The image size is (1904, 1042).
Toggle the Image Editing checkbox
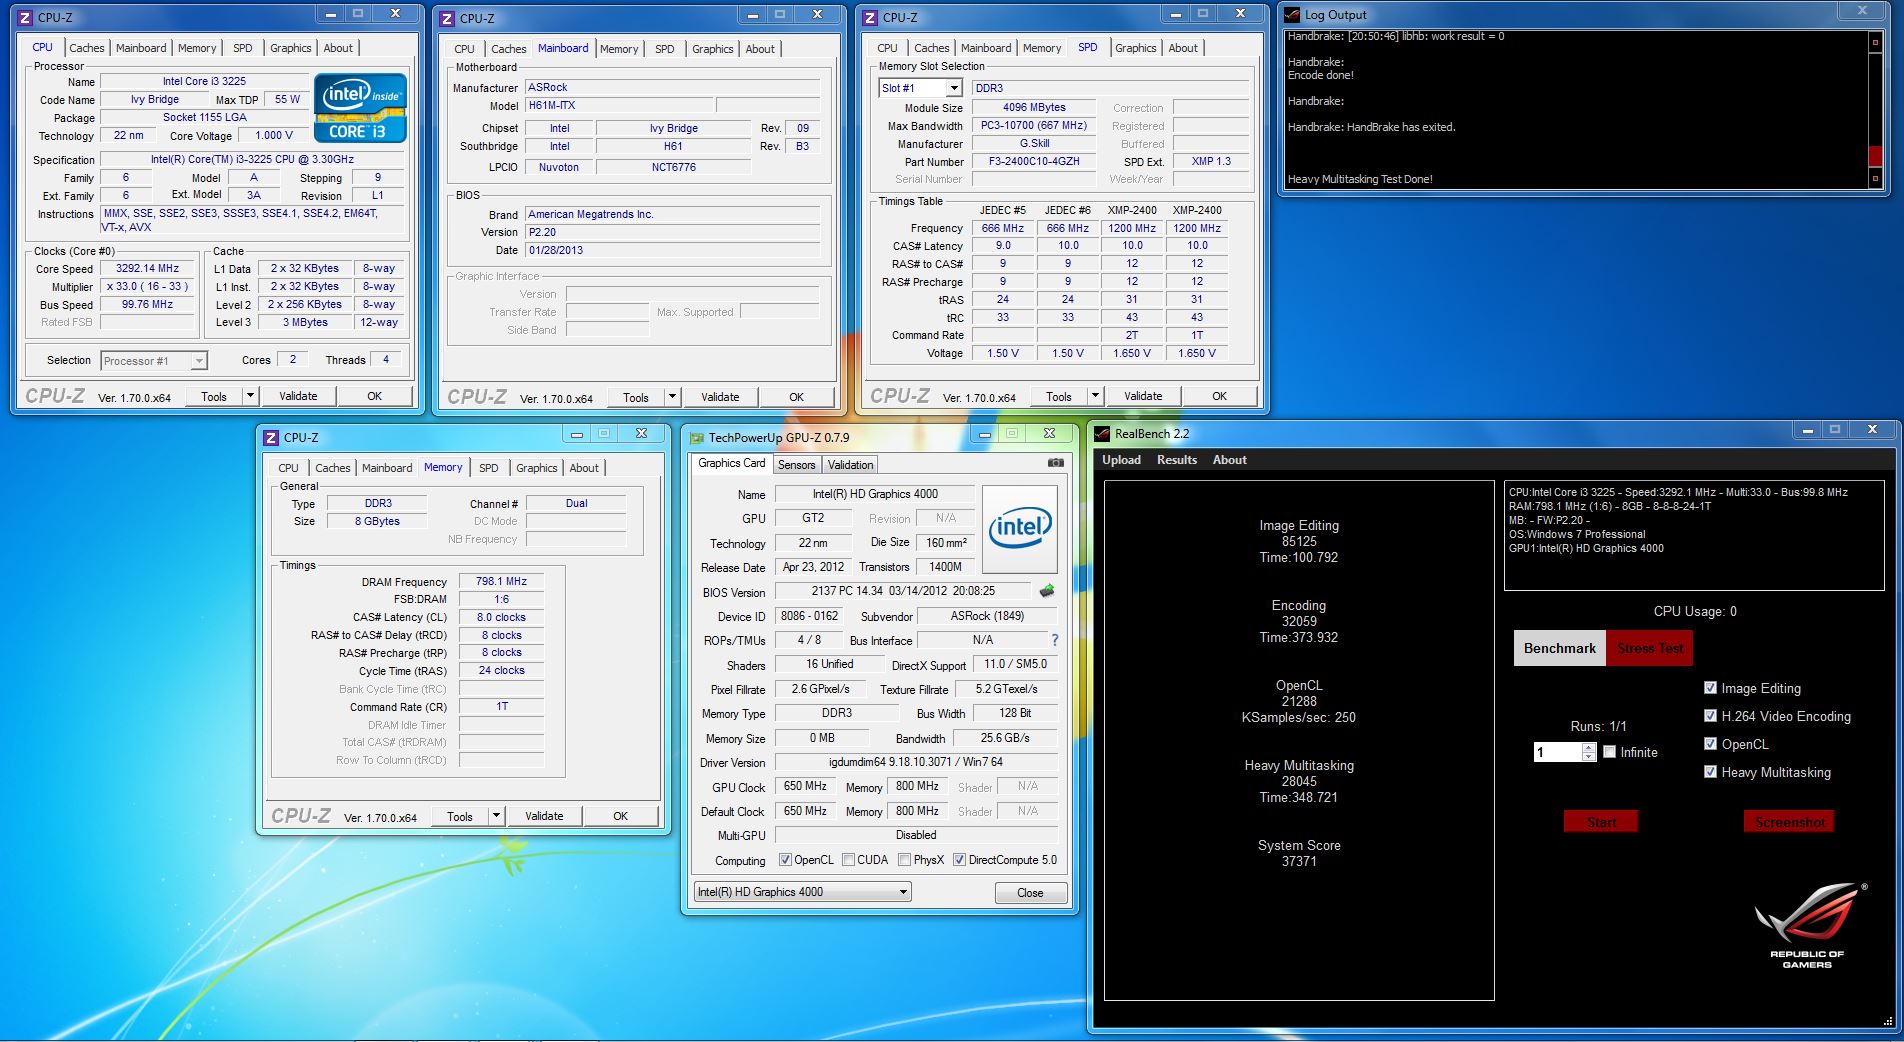coord(1710,688)
